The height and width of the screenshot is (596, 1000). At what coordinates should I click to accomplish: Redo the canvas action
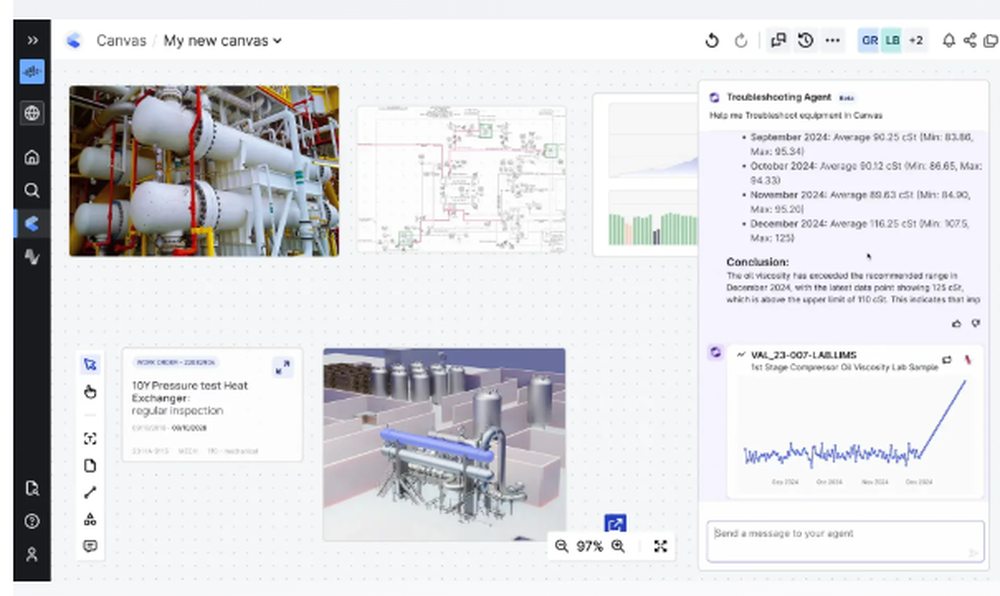[x=740, y=41]
